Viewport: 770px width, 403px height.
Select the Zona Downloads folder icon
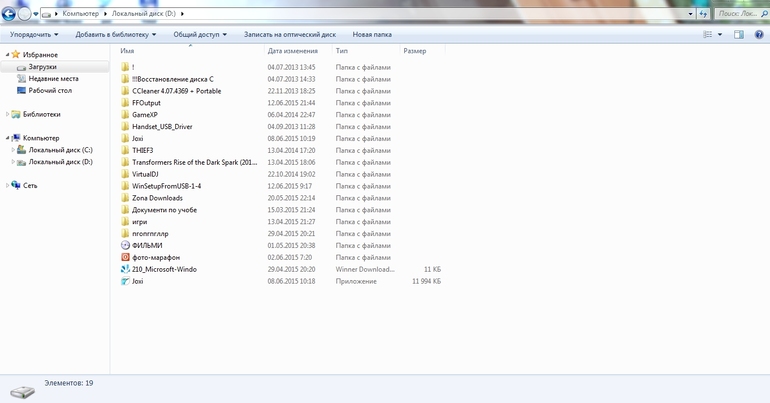click(125, 198)
